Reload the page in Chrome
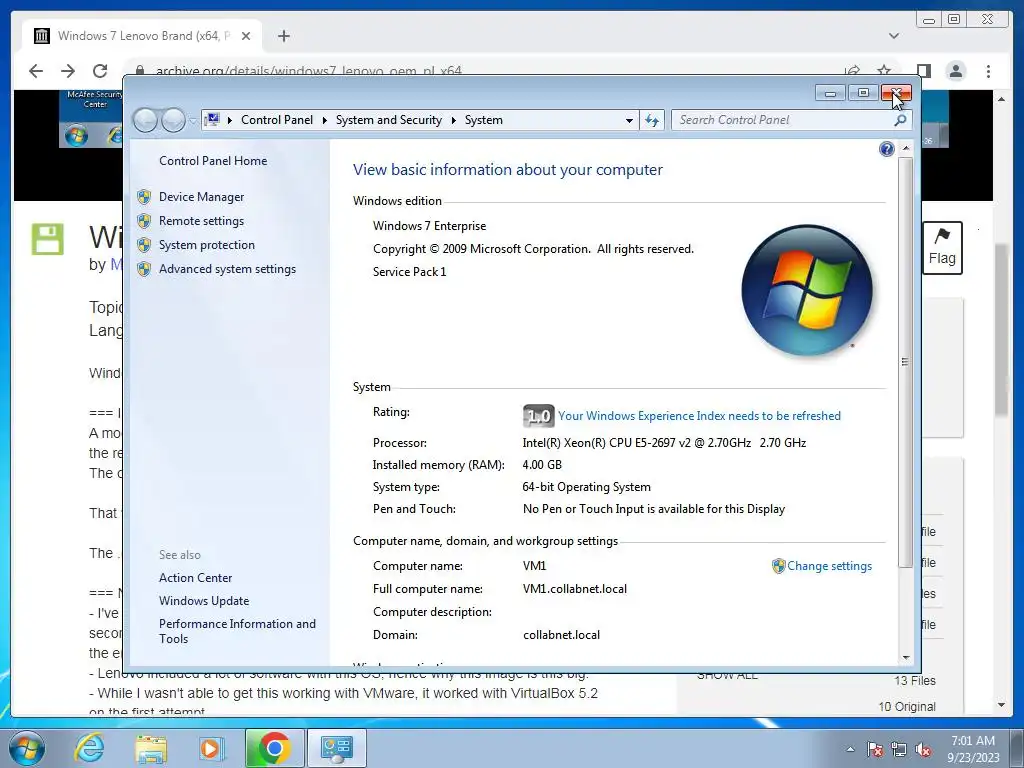The width and height of the screenshot is (1024, 768). coord(100,71)
